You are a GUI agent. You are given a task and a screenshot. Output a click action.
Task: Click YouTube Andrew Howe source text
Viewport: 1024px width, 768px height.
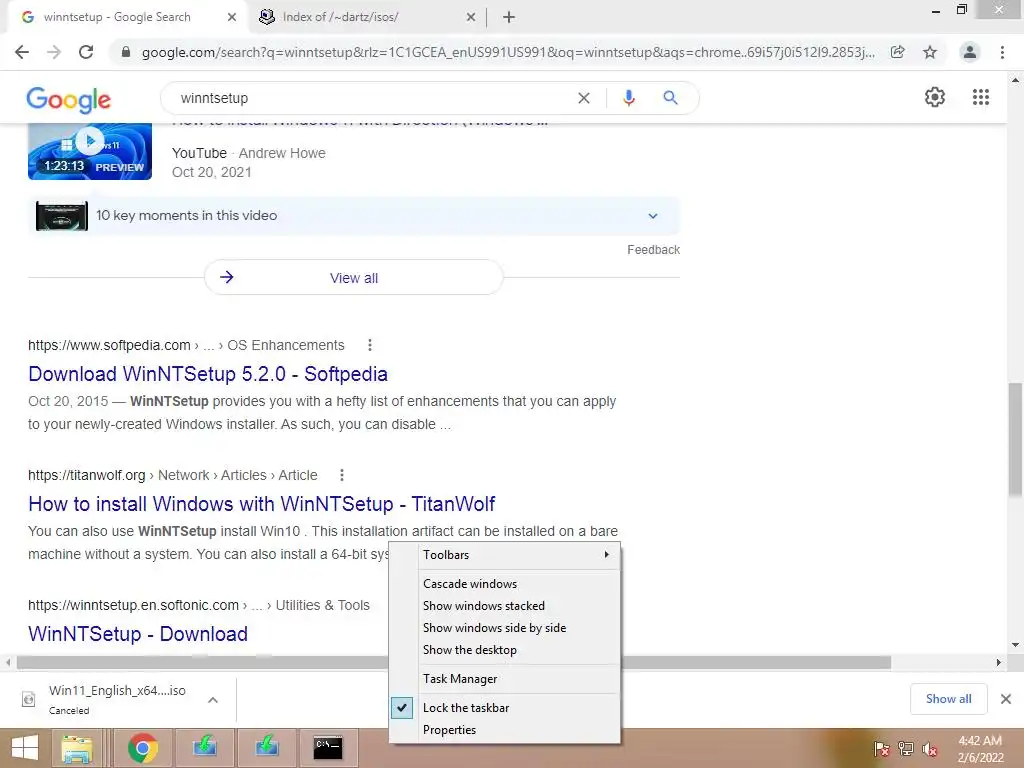(249, 153)
